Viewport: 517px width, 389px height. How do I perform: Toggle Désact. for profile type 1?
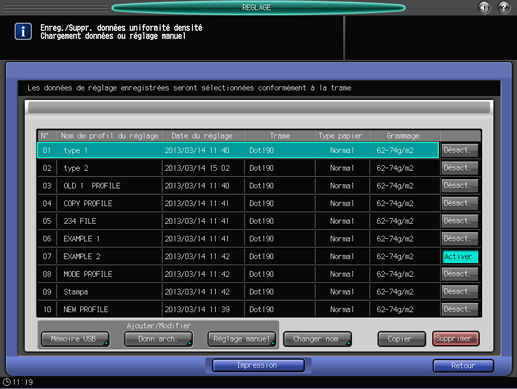[x=460, y=150]
